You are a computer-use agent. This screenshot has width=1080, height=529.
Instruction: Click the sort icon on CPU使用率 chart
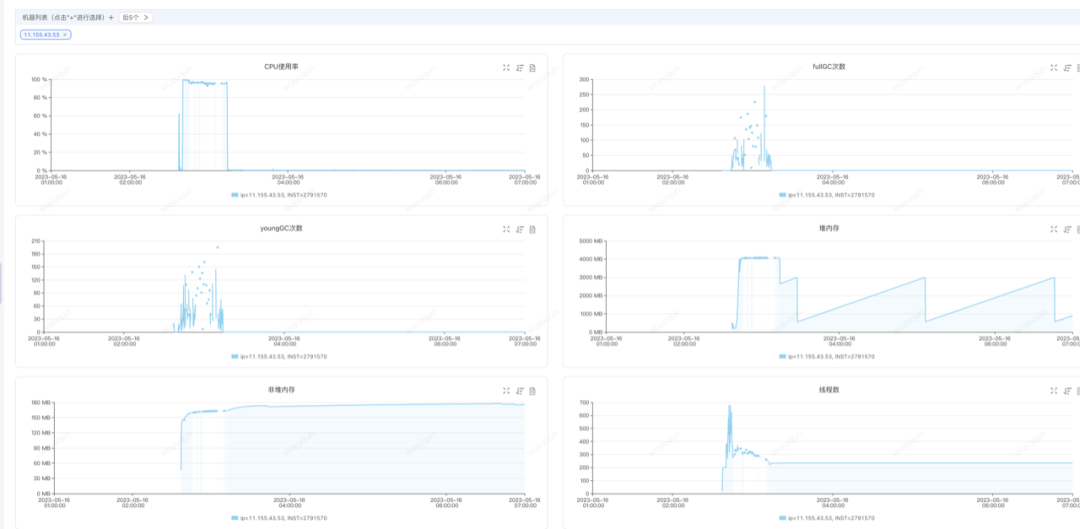click(x=520, y=68)
